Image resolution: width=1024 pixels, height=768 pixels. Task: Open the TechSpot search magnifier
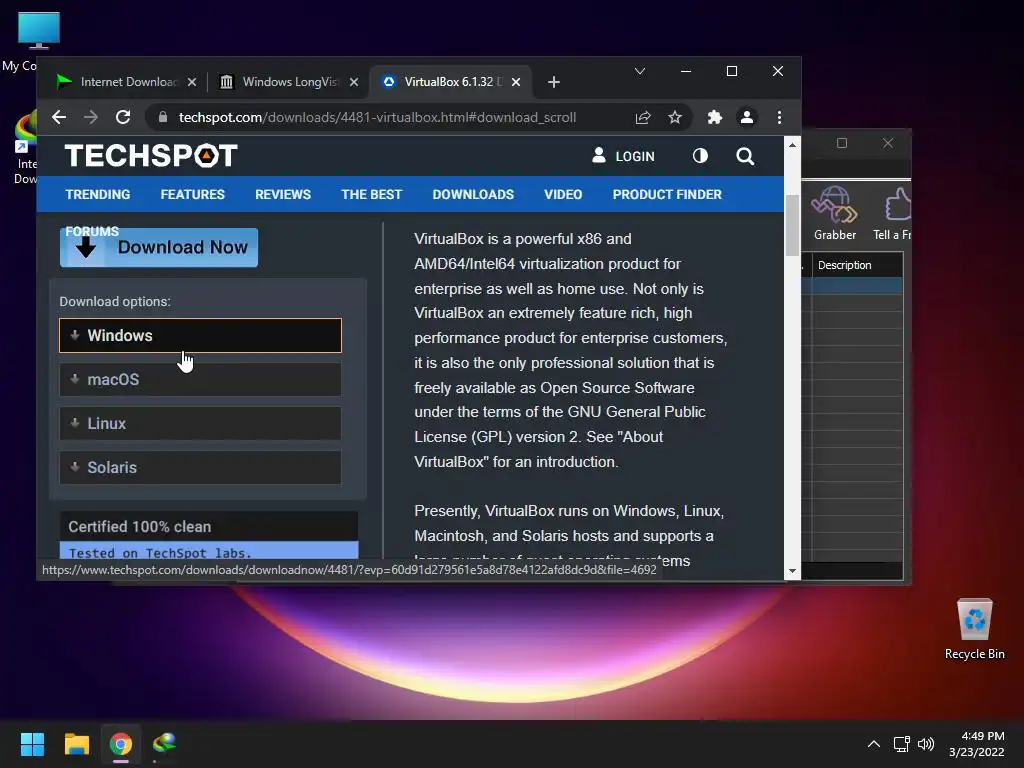click(x=745, y=156)
